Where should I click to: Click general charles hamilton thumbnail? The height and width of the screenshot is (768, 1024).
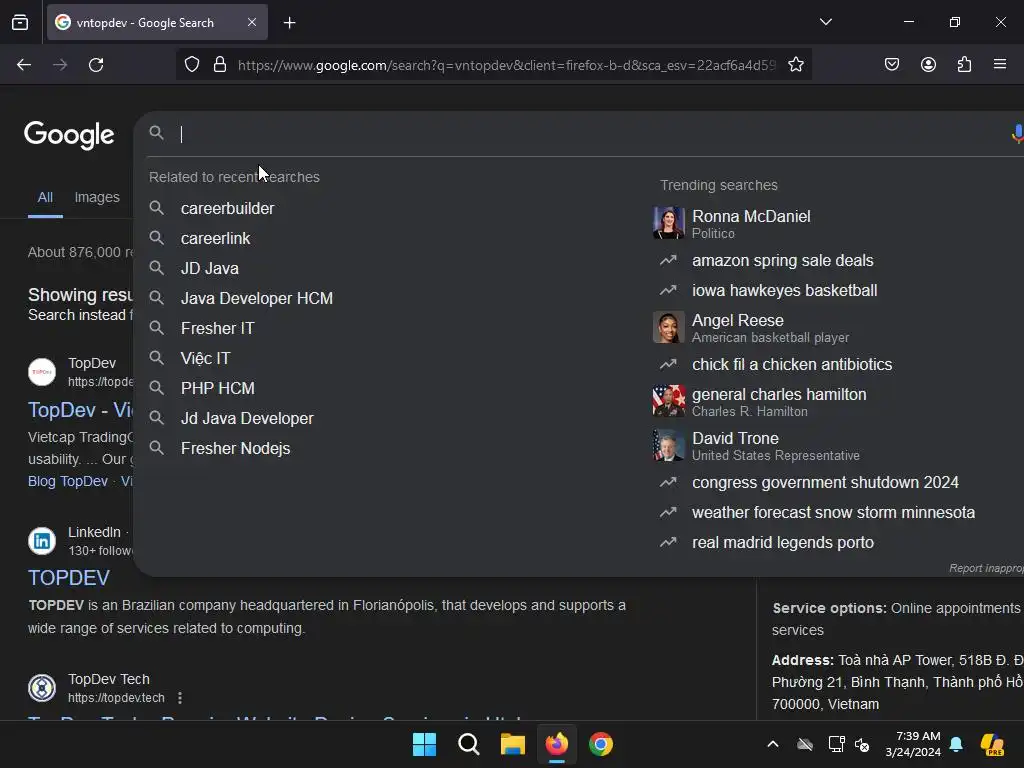(669, 401)
